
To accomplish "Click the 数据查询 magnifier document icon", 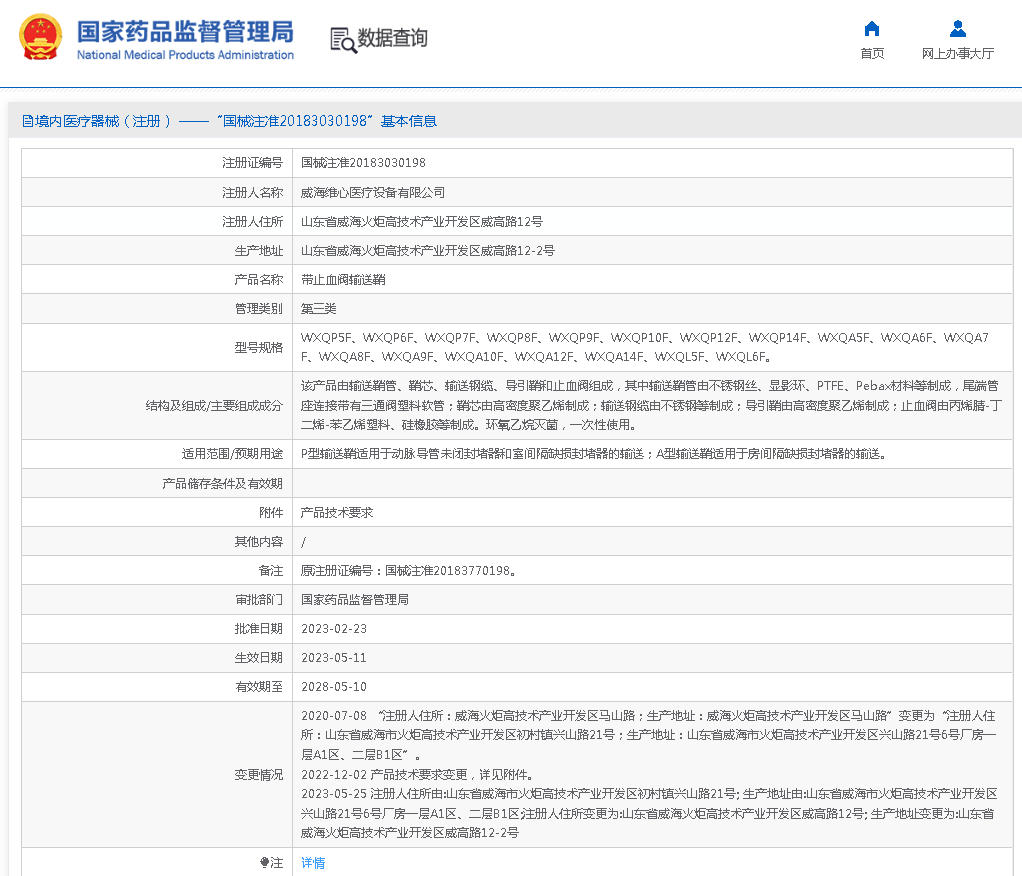I will [343, 40].
